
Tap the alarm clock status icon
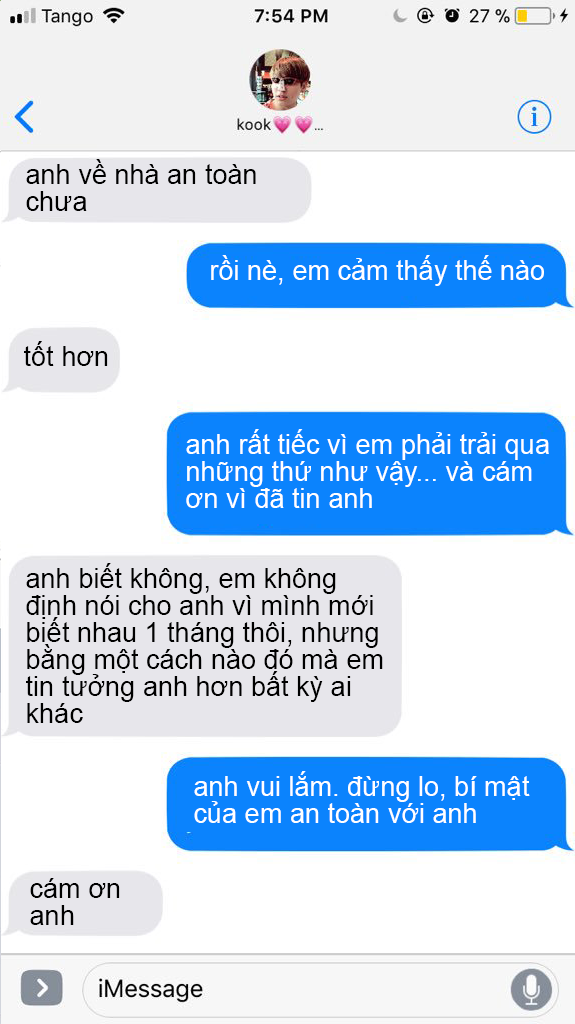point(452,16)
